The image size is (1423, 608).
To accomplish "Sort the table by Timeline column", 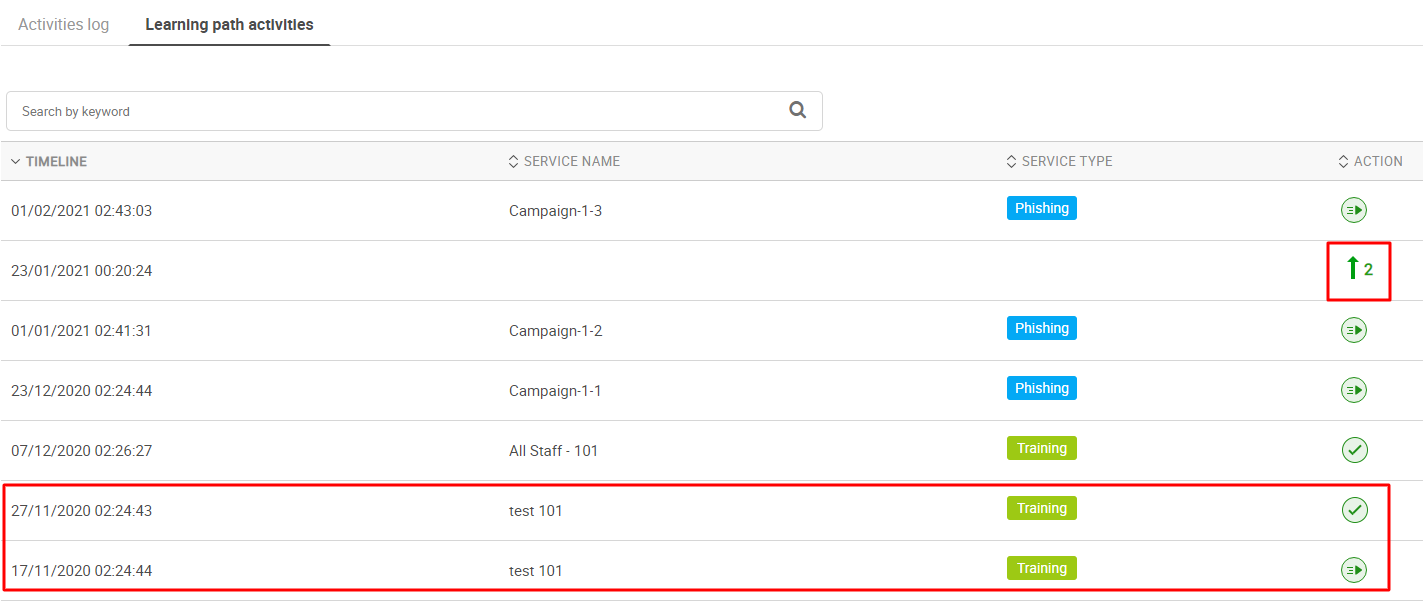I will (x=49, y=161).
